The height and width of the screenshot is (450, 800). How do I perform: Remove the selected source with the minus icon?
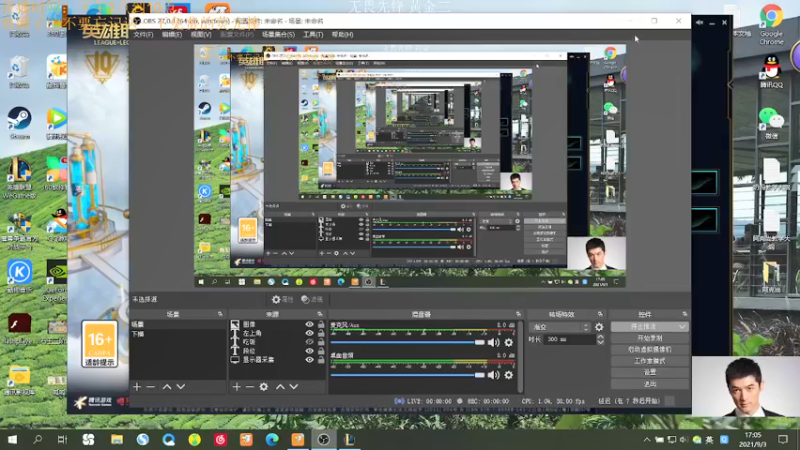pos(249,387)
